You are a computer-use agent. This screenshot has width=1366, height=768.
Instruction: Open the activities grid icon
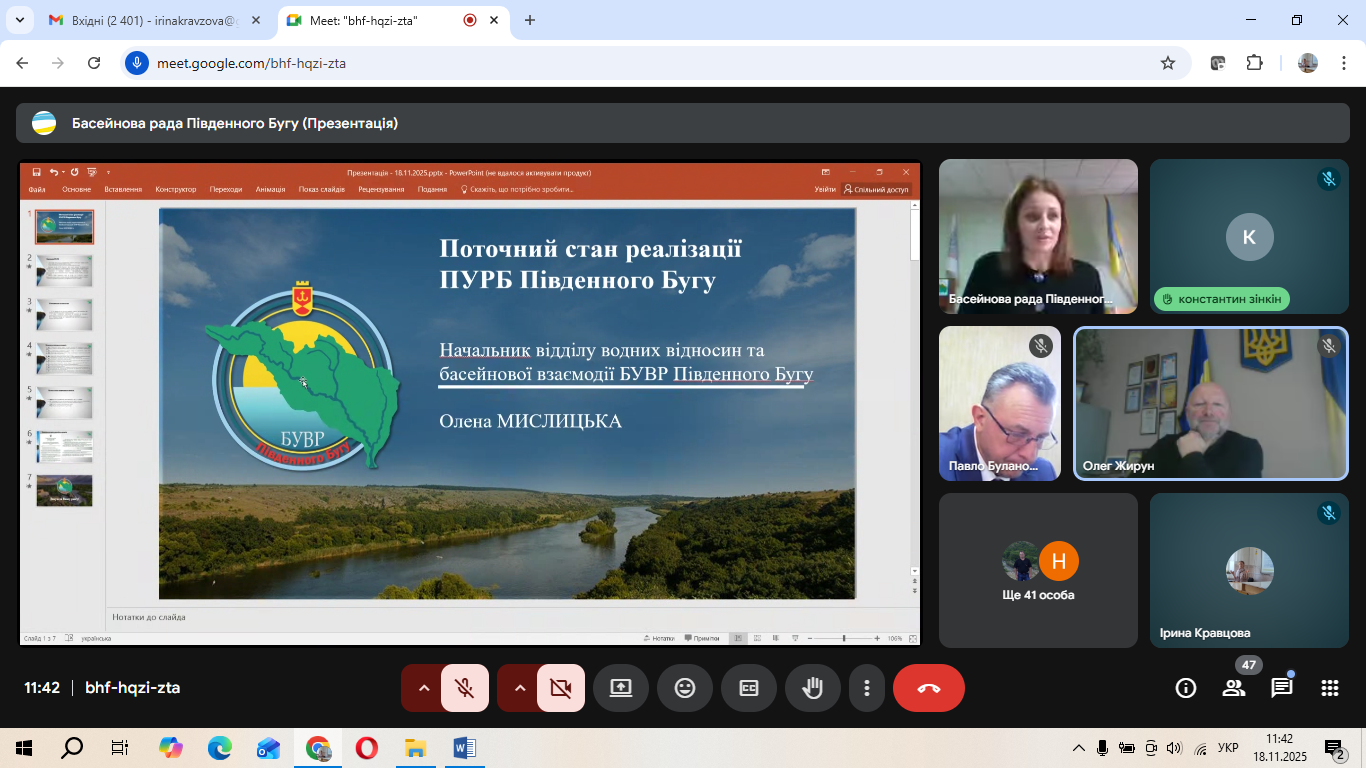1330,688
